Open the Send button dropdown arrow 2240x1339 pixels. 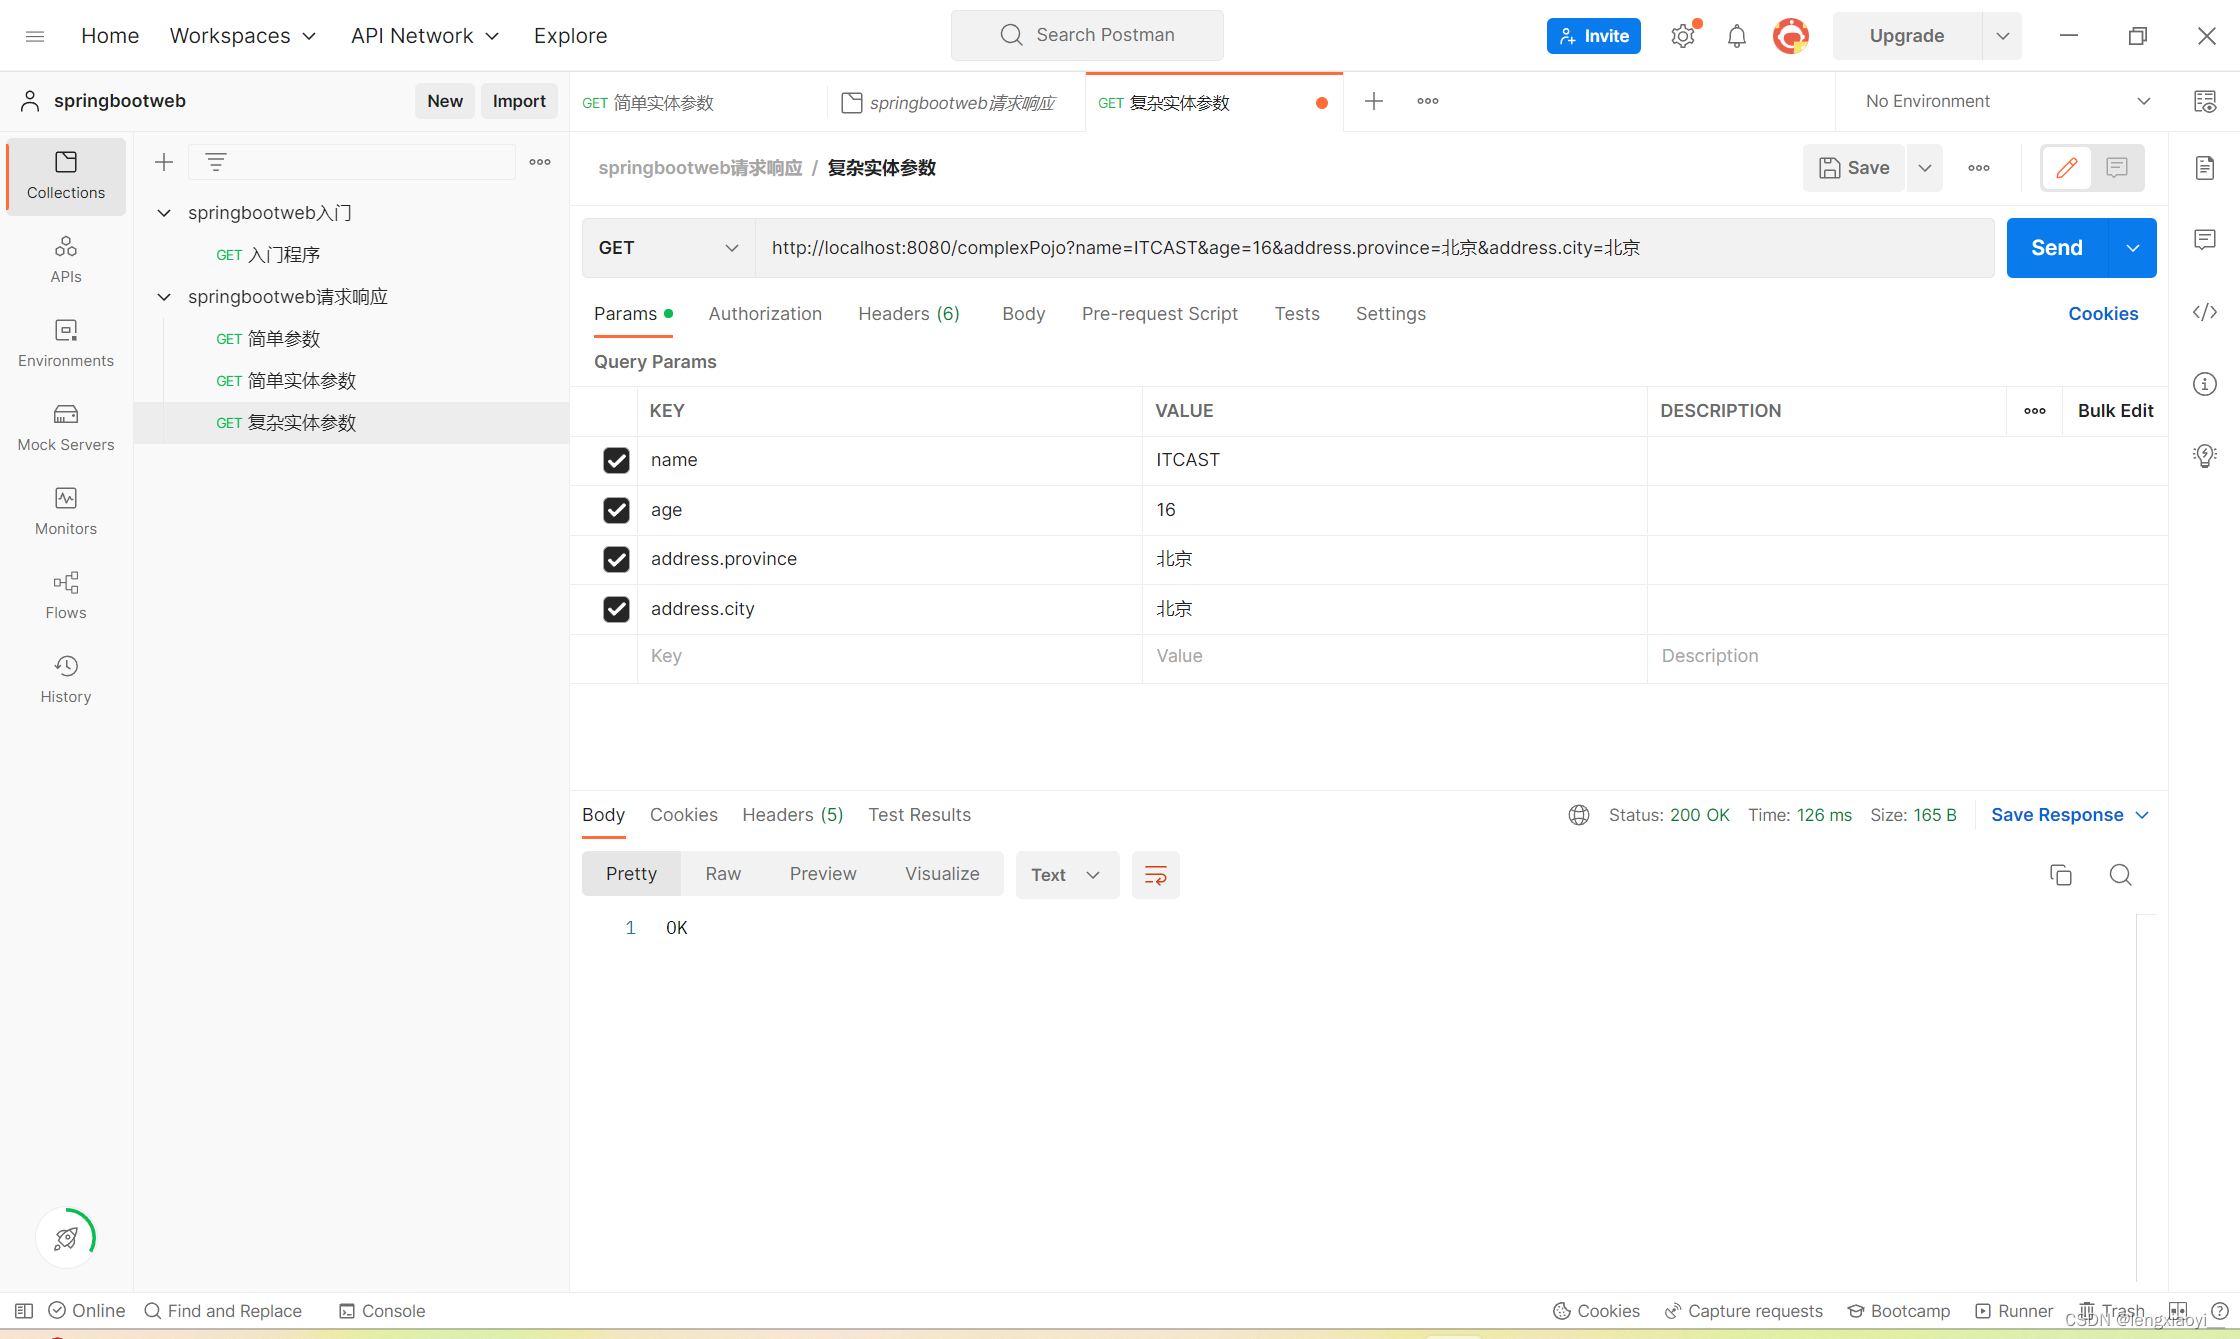(x=2133, y=248)
